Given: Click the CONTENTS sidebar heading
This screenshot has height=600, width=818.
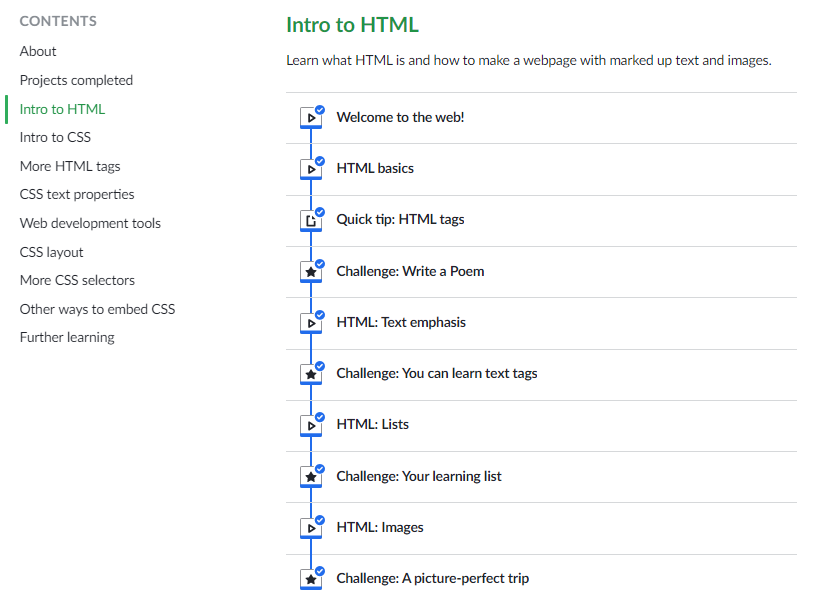Looking at the screenshot, I should pyautogui.click(x=58, y=21).
